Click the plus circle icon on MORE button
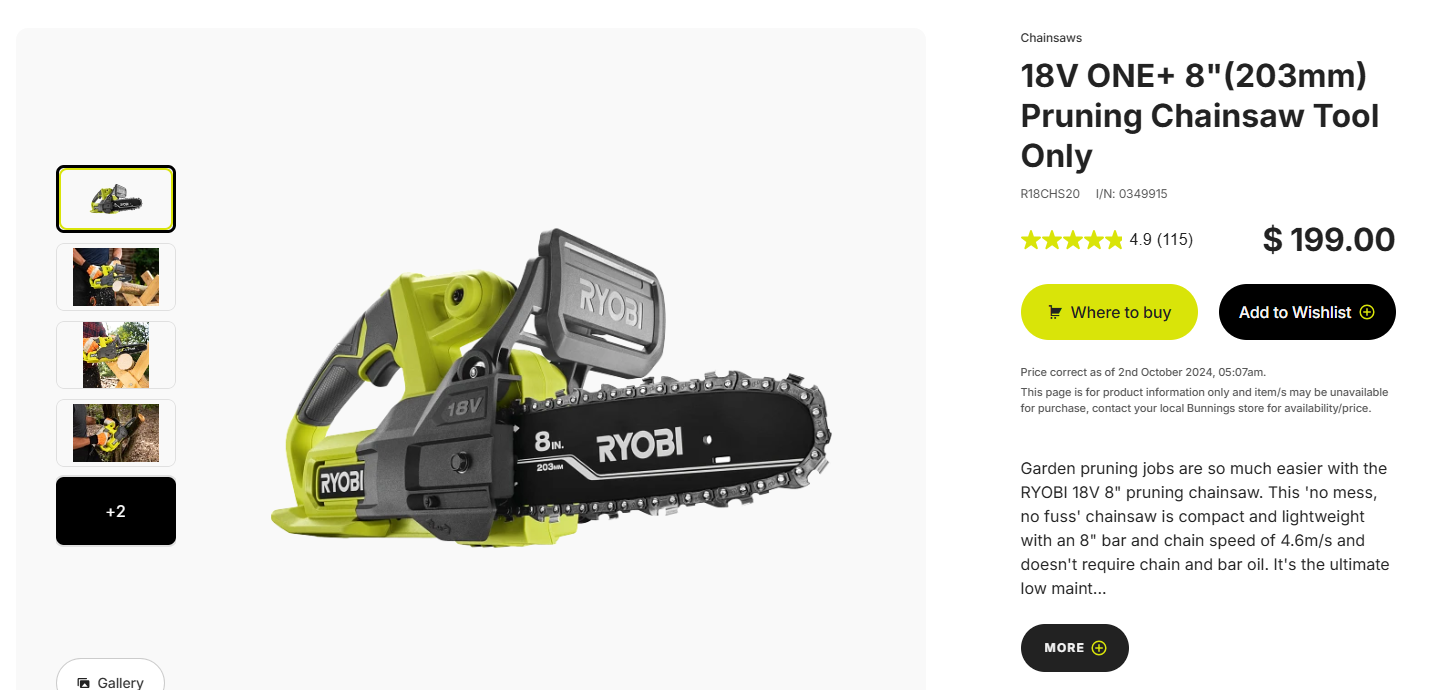 [1099, 648]
